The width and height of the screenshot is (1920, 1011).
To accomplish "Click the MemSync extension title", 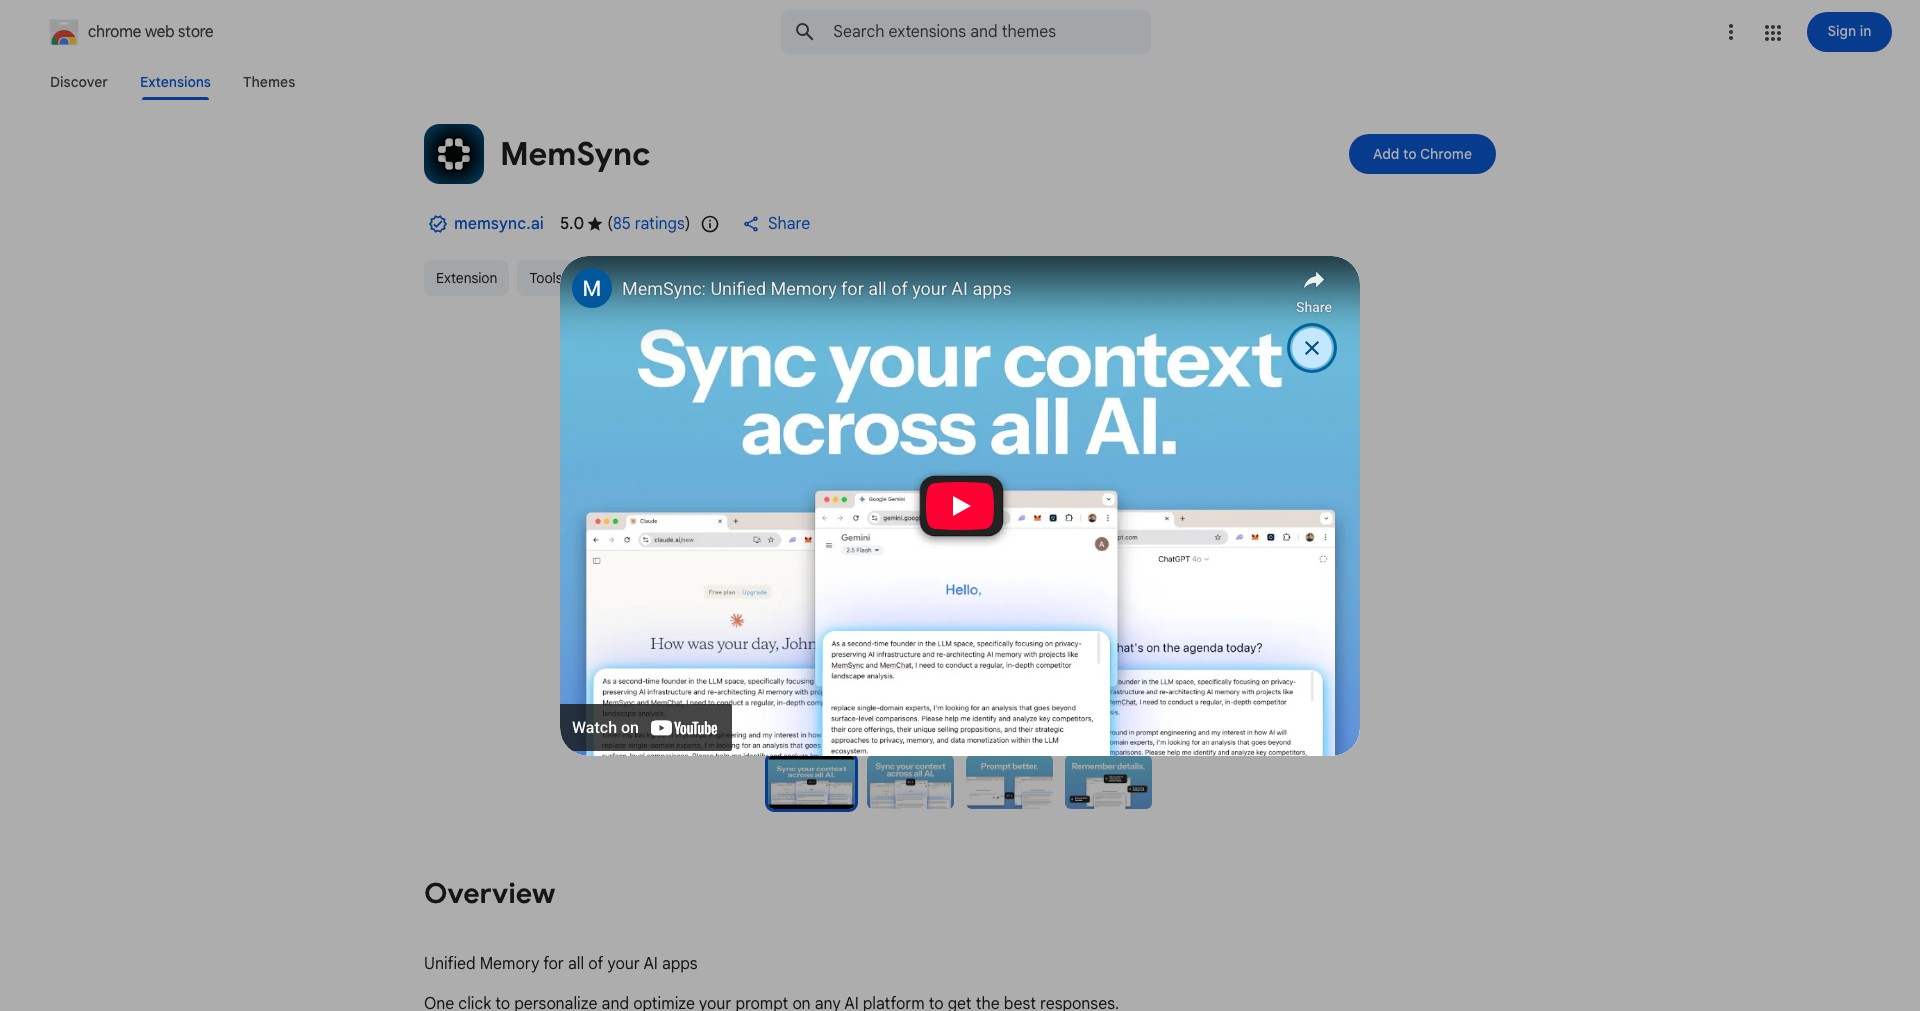I will [x=575, y=154].
